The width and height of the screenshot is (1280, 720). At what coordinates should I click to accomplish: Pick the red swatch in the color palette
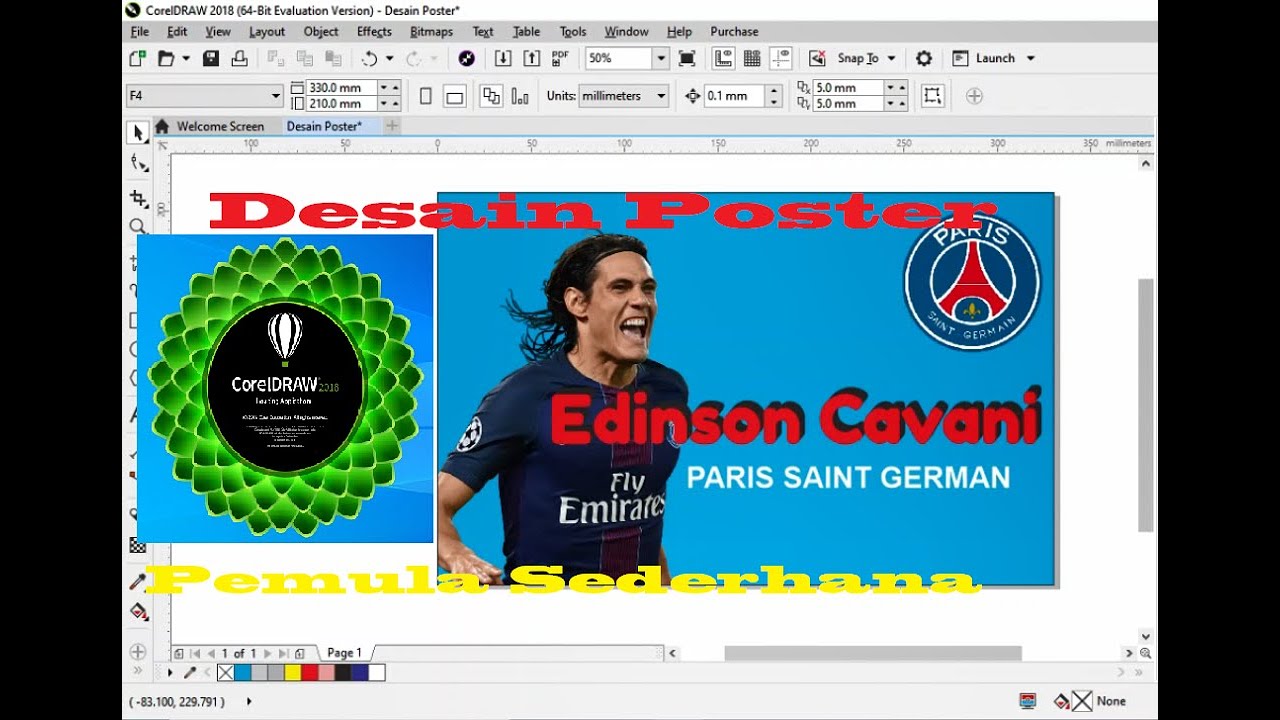point(309,673)
